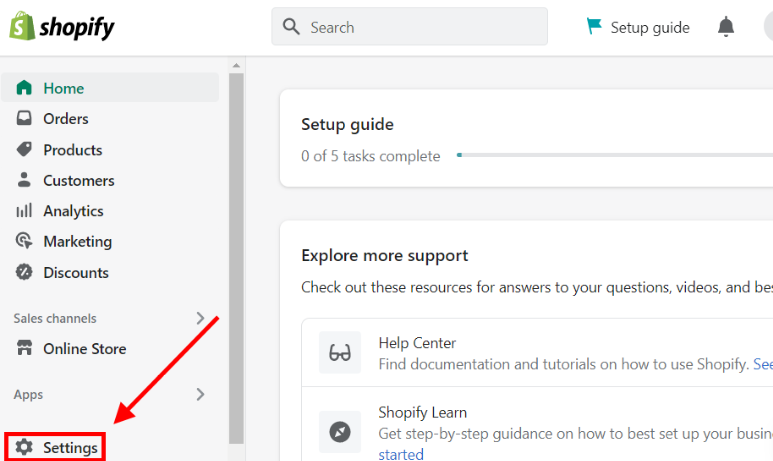Click the Shopify Learn compass icon

(x=340, y=432)
